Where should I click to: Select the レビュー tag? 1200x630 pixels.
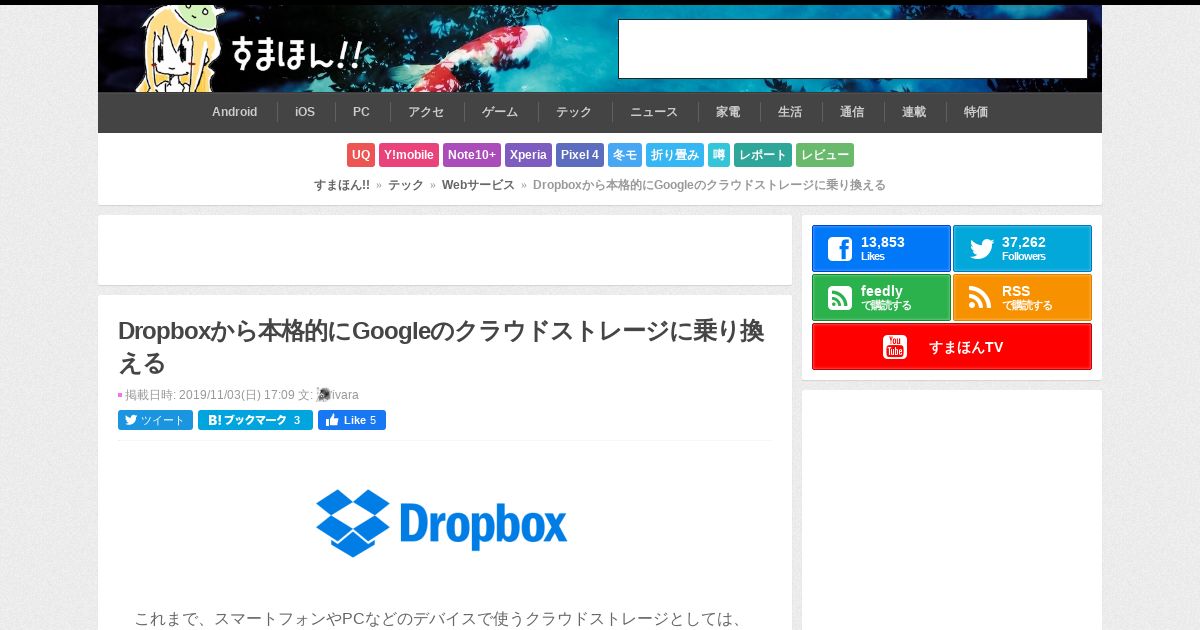click(825, 155)
